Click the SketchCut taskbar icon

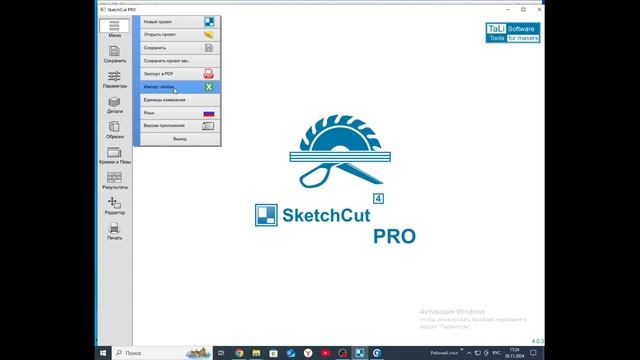pyautogui.click(x=360, y=353)
